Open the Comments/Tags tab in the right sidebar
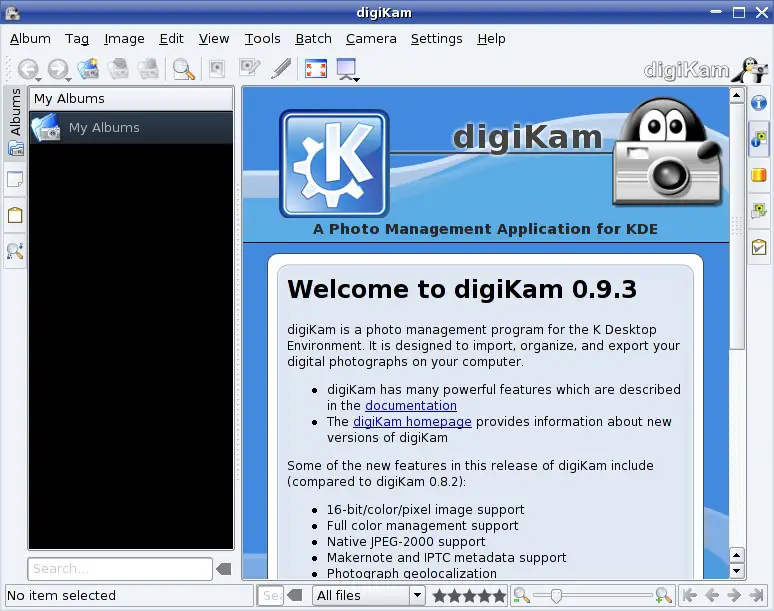Image resolution: width=774 pixels, height=611 pixels. tap(759, 211)
